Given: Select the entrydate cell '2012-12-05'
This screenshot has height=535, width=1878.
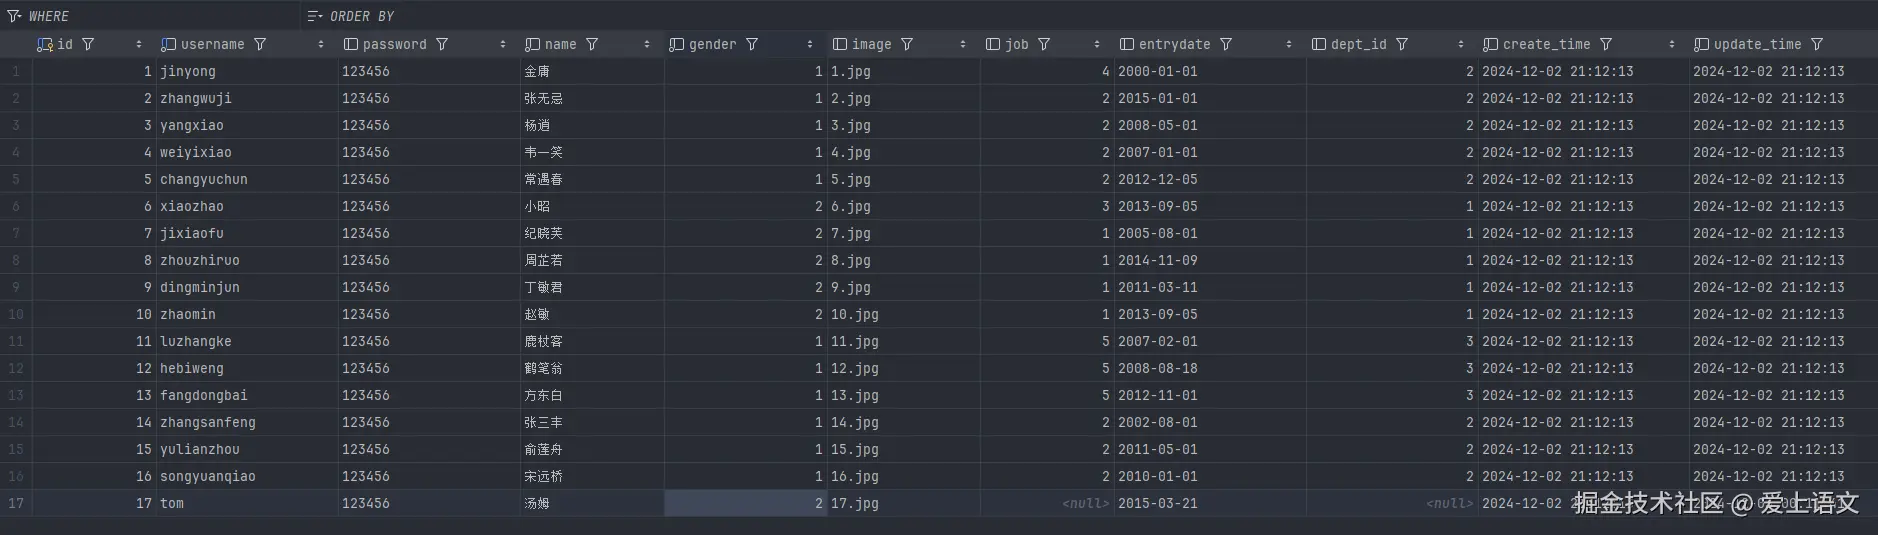Looking at the screenshot, I should pos(1210,179).
